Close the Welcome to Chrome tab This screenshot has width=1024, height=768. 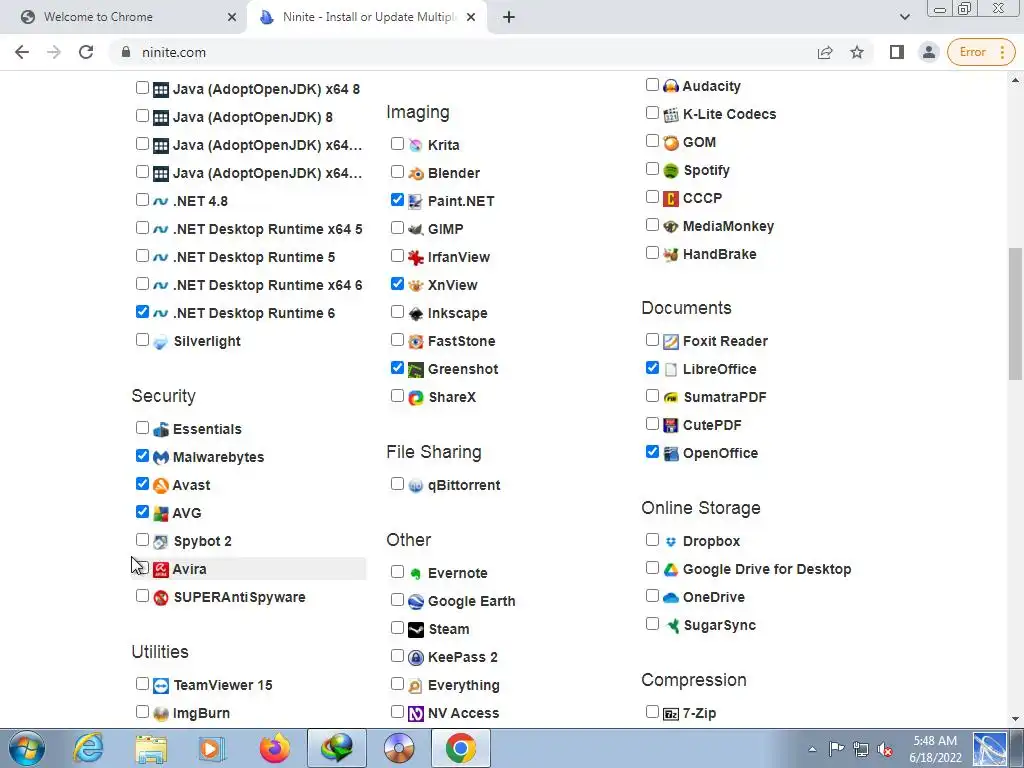point(232,17)
